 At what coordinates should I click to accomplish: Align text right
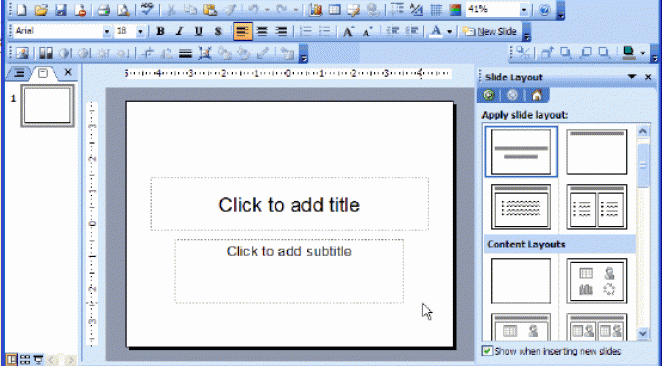coord(281,31)
